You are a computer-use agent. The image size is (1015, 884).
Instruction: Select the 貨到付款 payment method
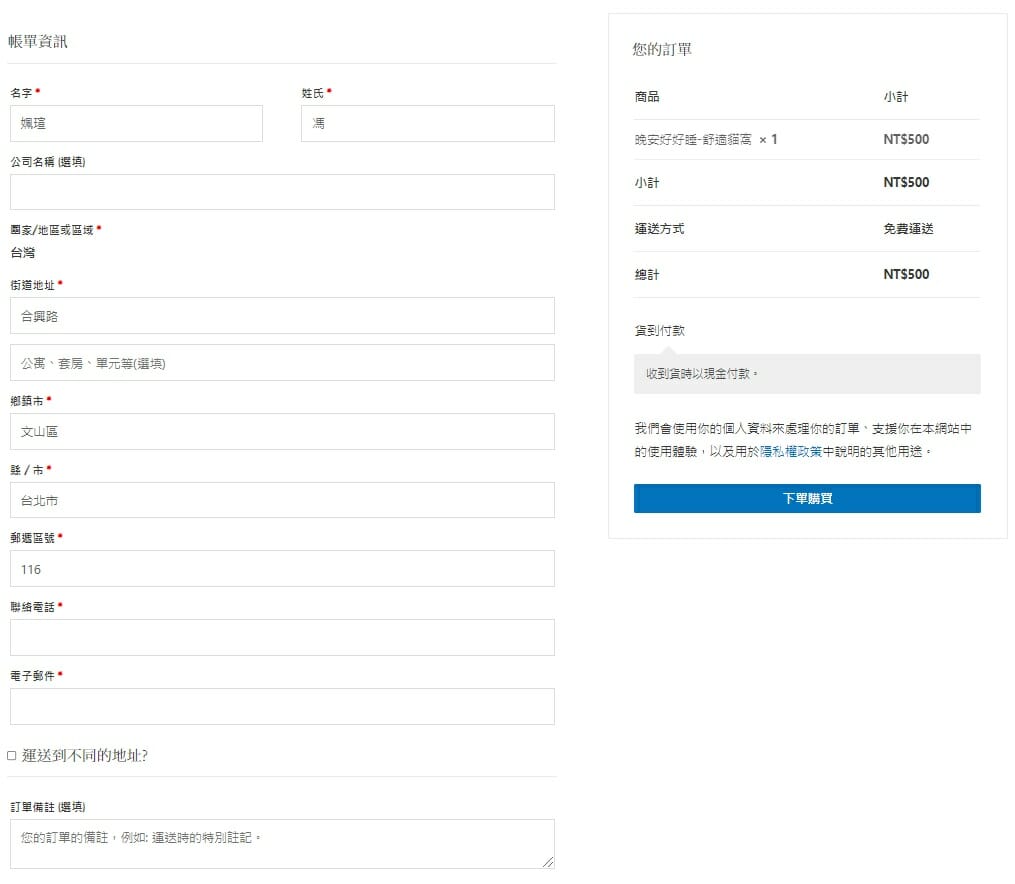pos(660,331)
